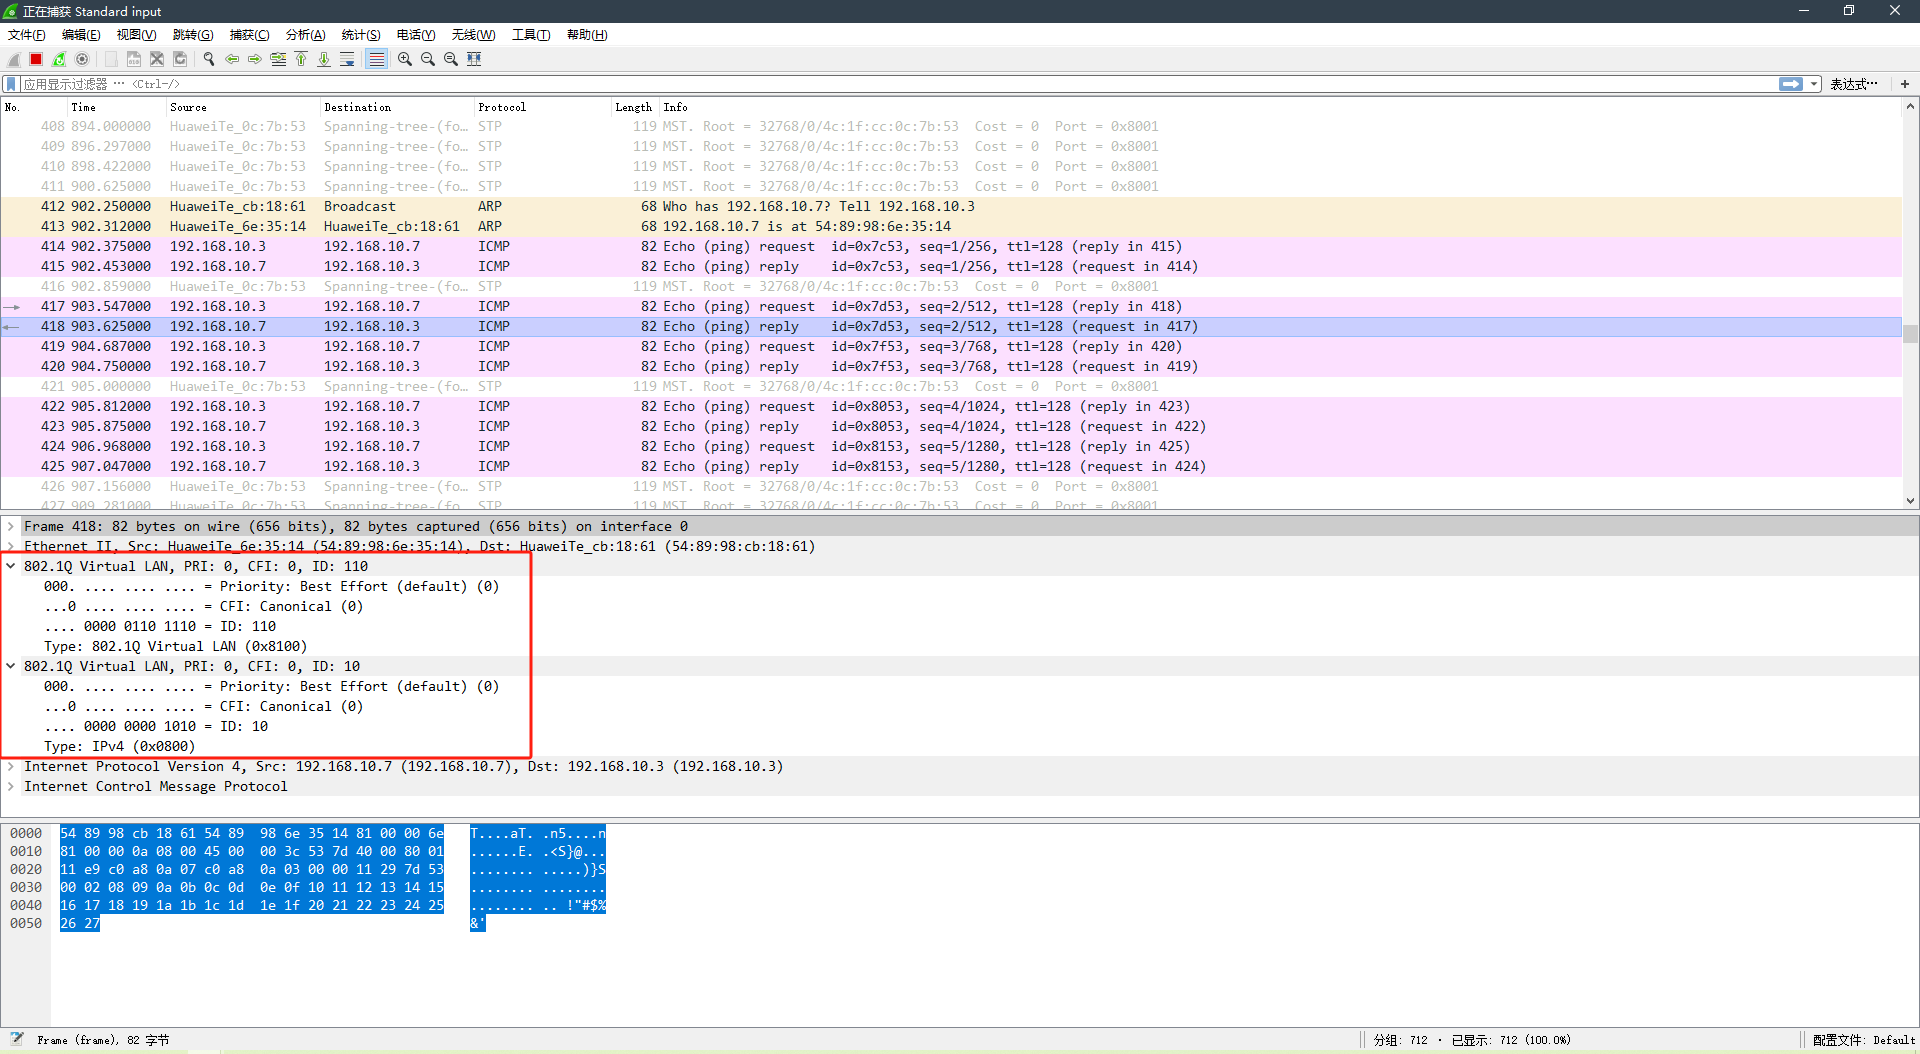
Task: Toggle auto-scroll during live capture
Action: 347,59
